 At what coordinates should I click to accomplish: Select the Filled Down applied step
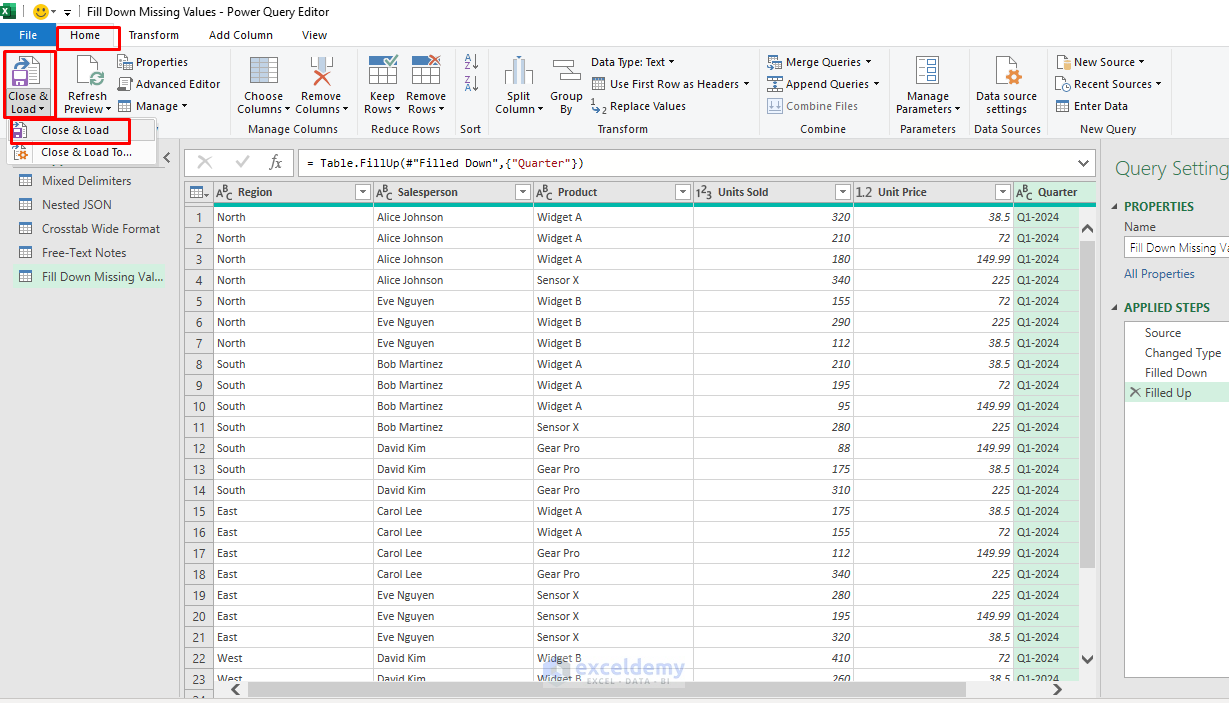coord(1176,373)
